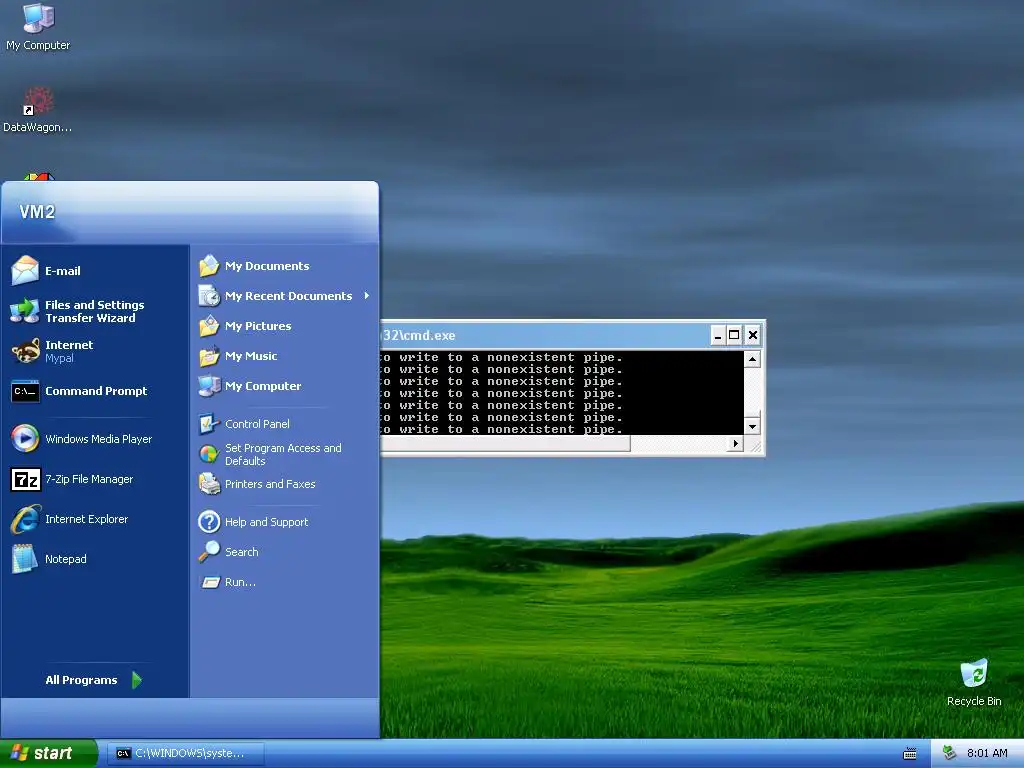Viewport: 1024px width, 768px height.
Task: Select the Control Panel menu label
Action: [257, 424]
